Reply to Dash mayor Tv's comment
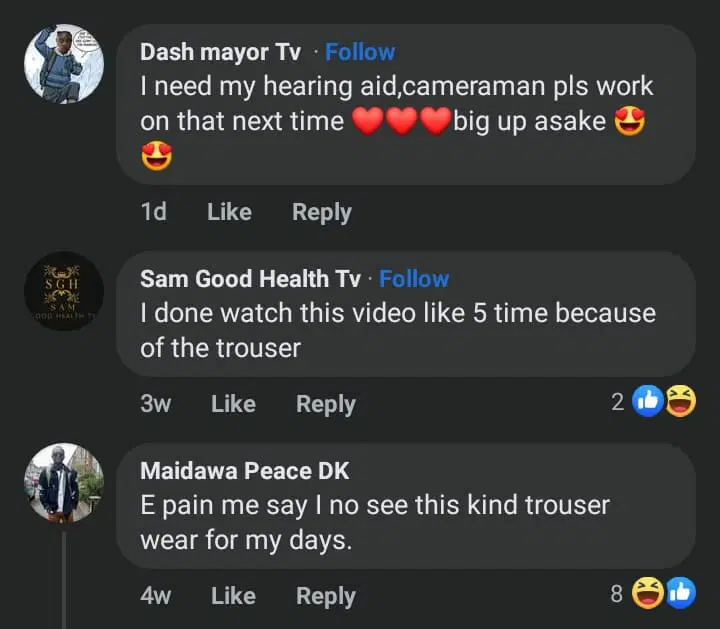The width and height of the screenshot is (720, 629). tap(321, 212)
